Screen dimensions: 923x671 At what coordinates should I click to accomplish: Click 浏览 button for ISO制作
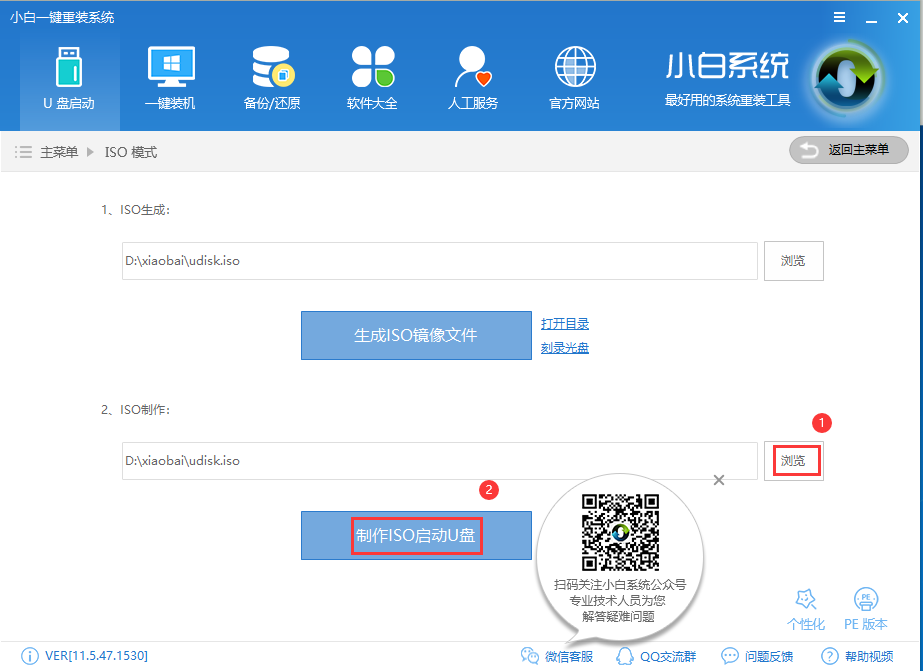coord(793,461)
